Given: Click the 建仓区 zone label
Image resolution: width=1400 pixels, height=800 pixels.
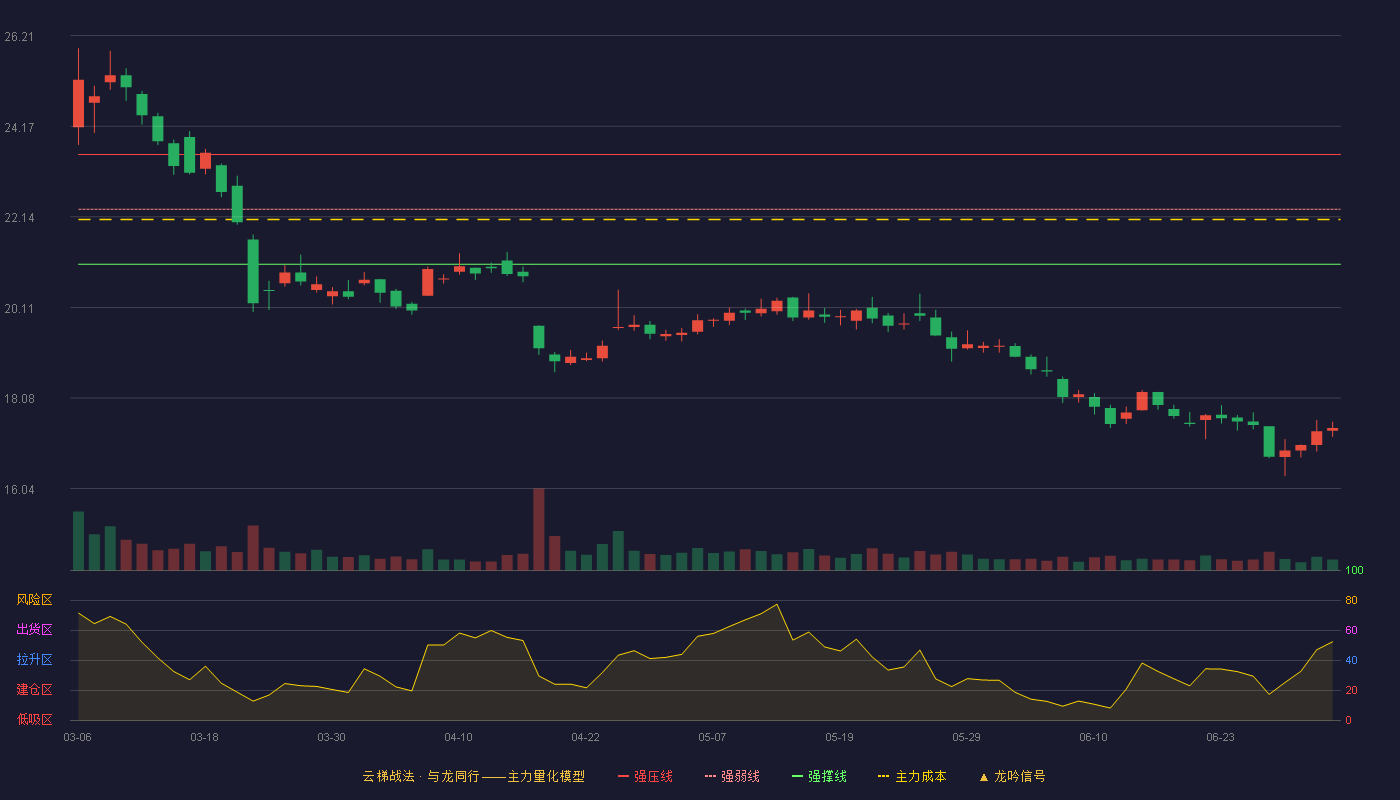Looking at the screenshot, I should click(34, 690).
